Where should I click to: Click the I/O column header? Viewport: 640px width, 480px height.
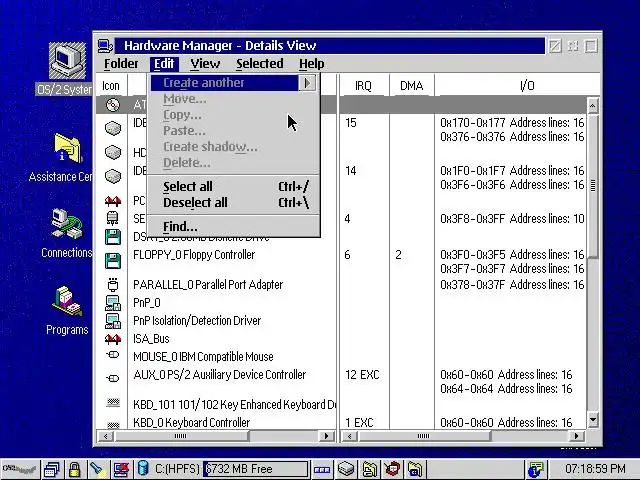click(x=527, y=86)
